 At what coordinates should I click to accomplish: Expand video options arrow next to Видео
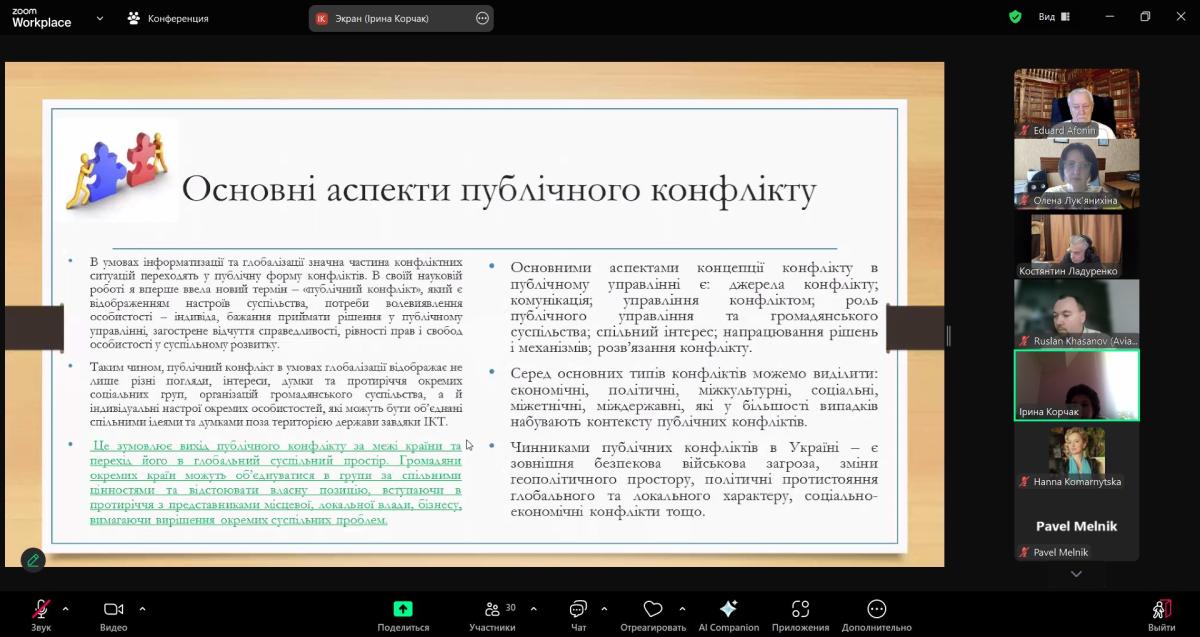pyautogui.click(x=142, y=608)
